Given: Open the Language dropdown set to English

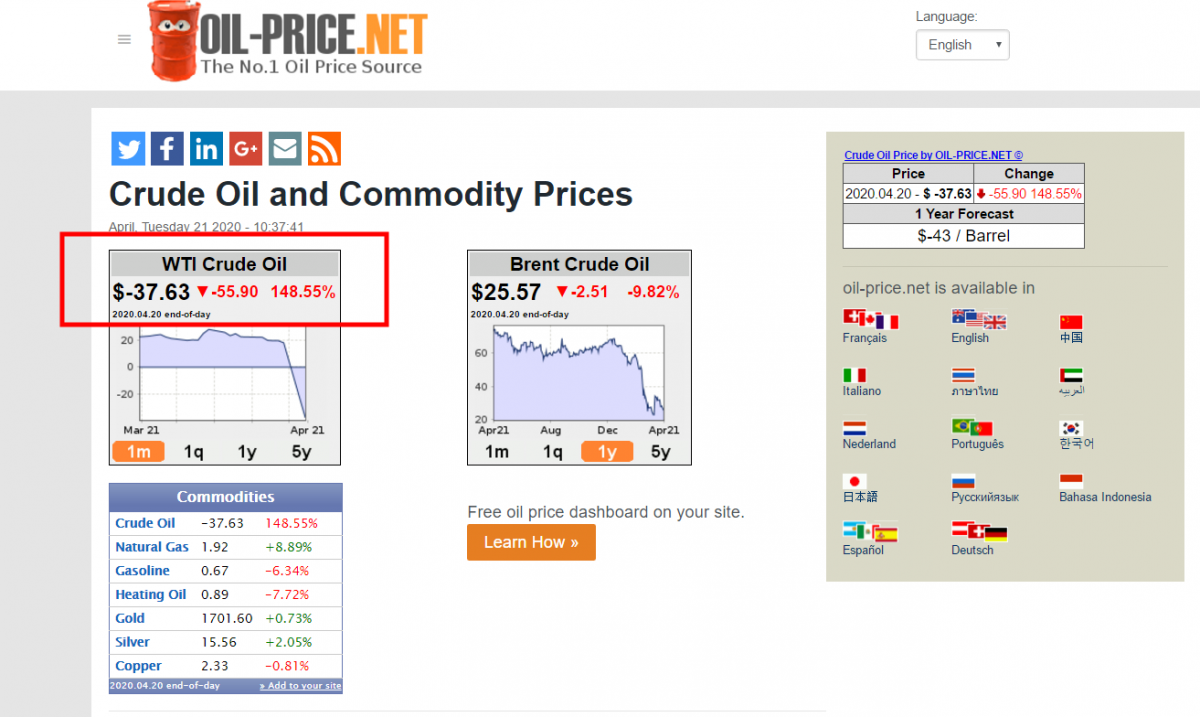Looking at the screenshot, I should click(x=963, y=45).
